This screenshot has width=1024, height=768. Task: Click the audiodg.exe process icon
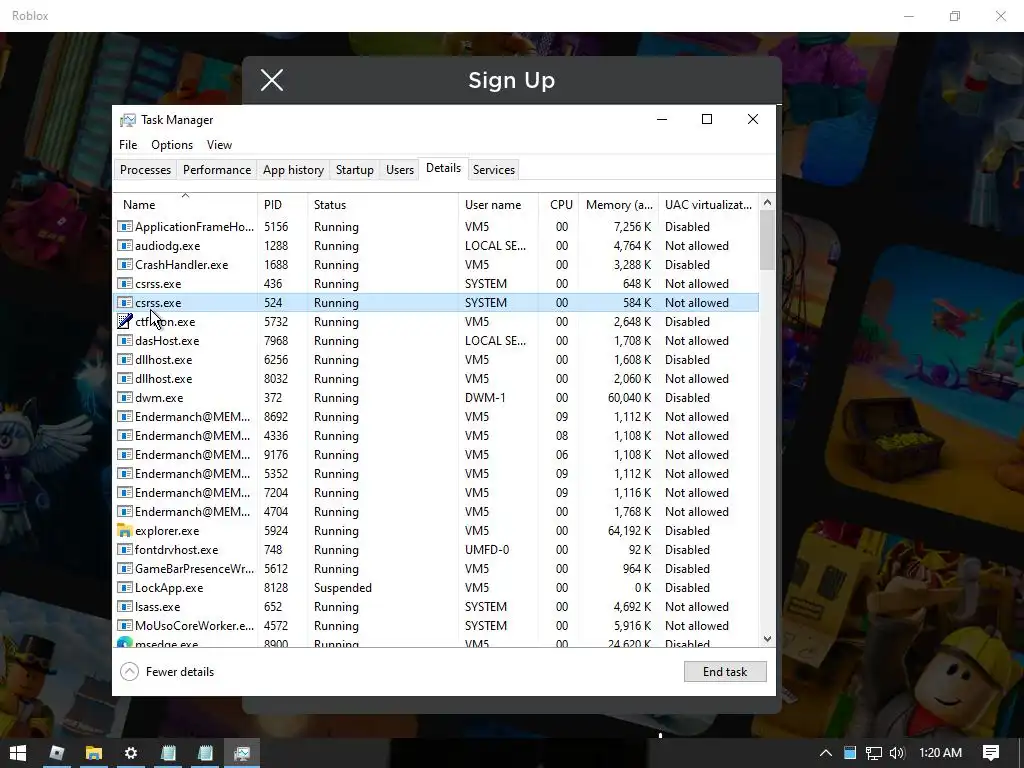coord(124,246)
